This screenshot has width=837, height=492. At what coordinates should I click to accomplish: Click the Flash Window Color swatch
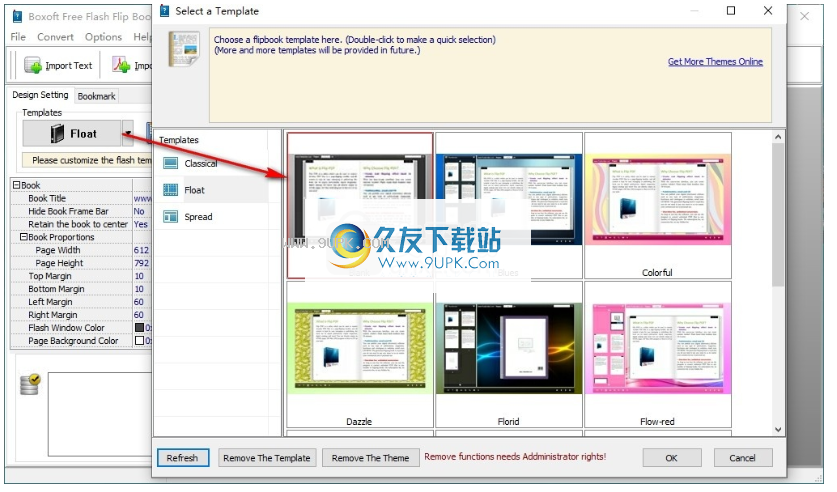[139, 327]
